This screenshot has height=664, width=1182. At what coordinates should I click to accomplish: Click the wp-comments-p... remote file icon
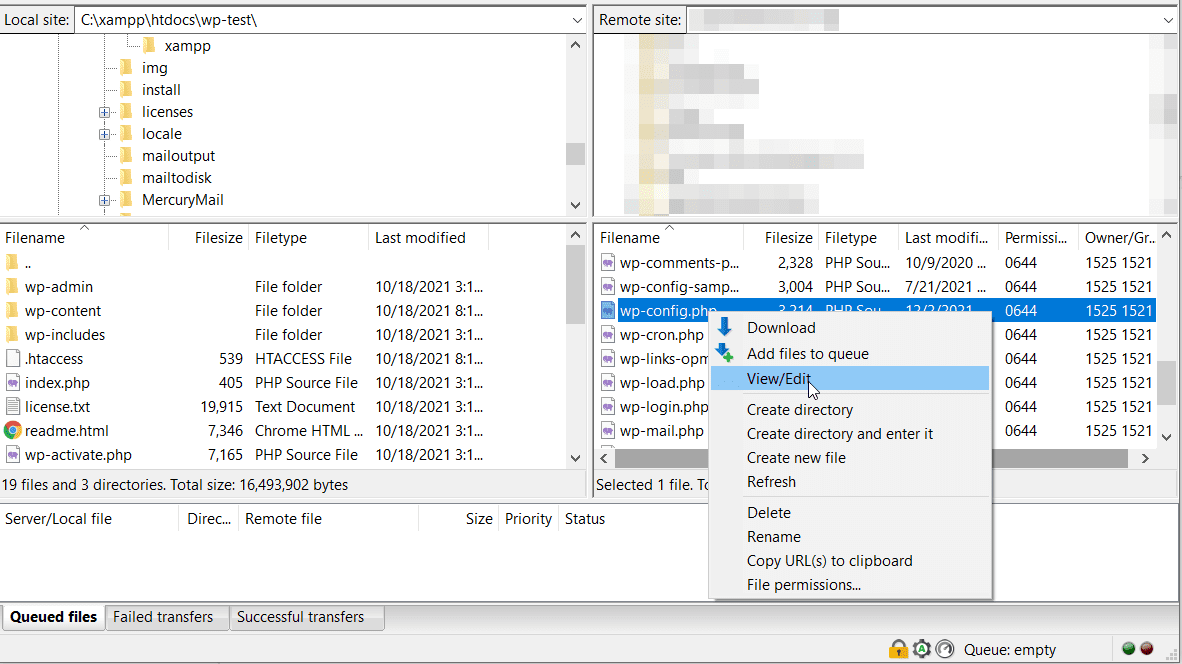coord(608,262)
